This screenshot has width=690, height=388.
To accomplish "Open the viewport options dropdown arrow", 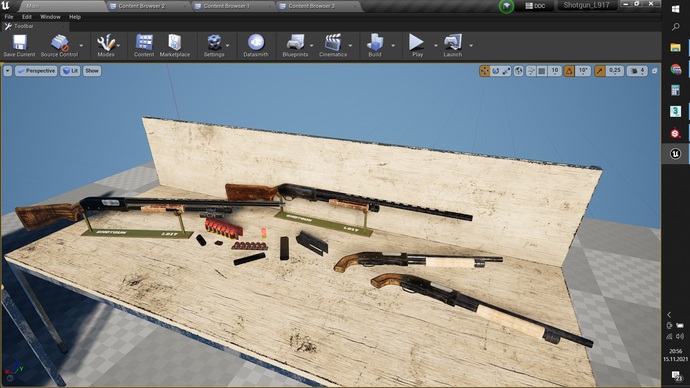I will (7, 71).
